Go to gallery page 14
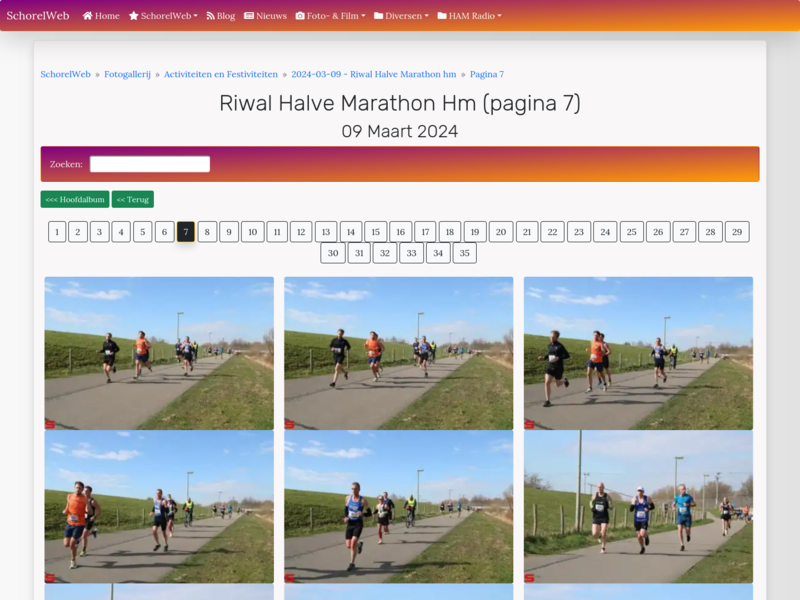Screen dimensions: 800x600 (351, 232)
